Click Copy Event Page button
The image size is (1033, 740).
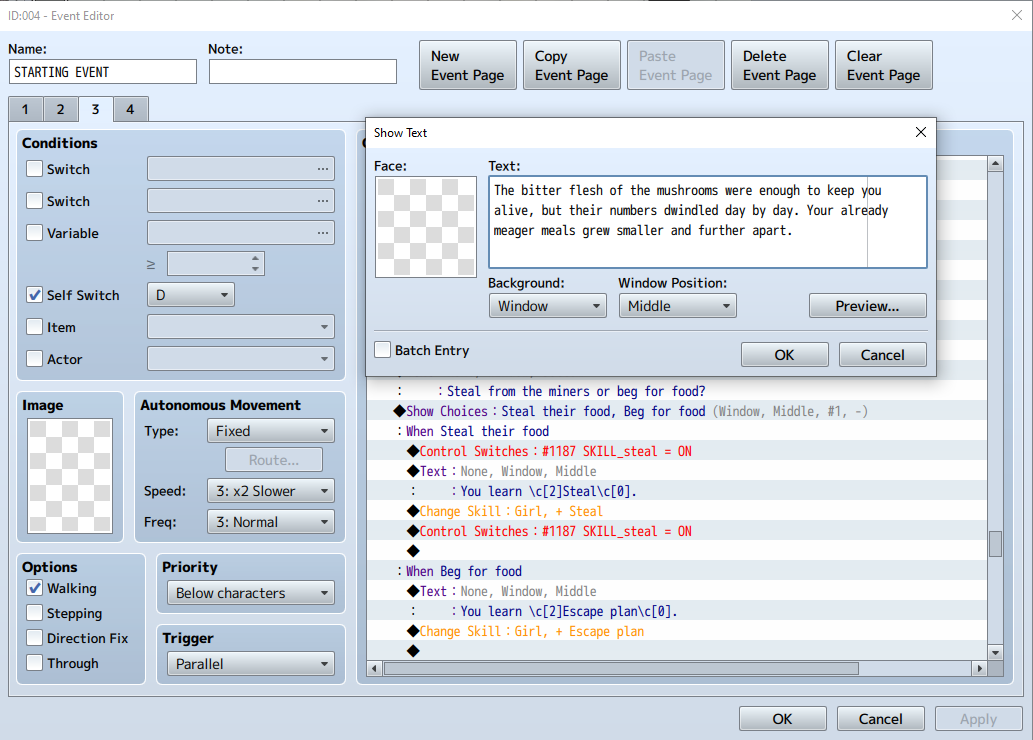(572, 65)
